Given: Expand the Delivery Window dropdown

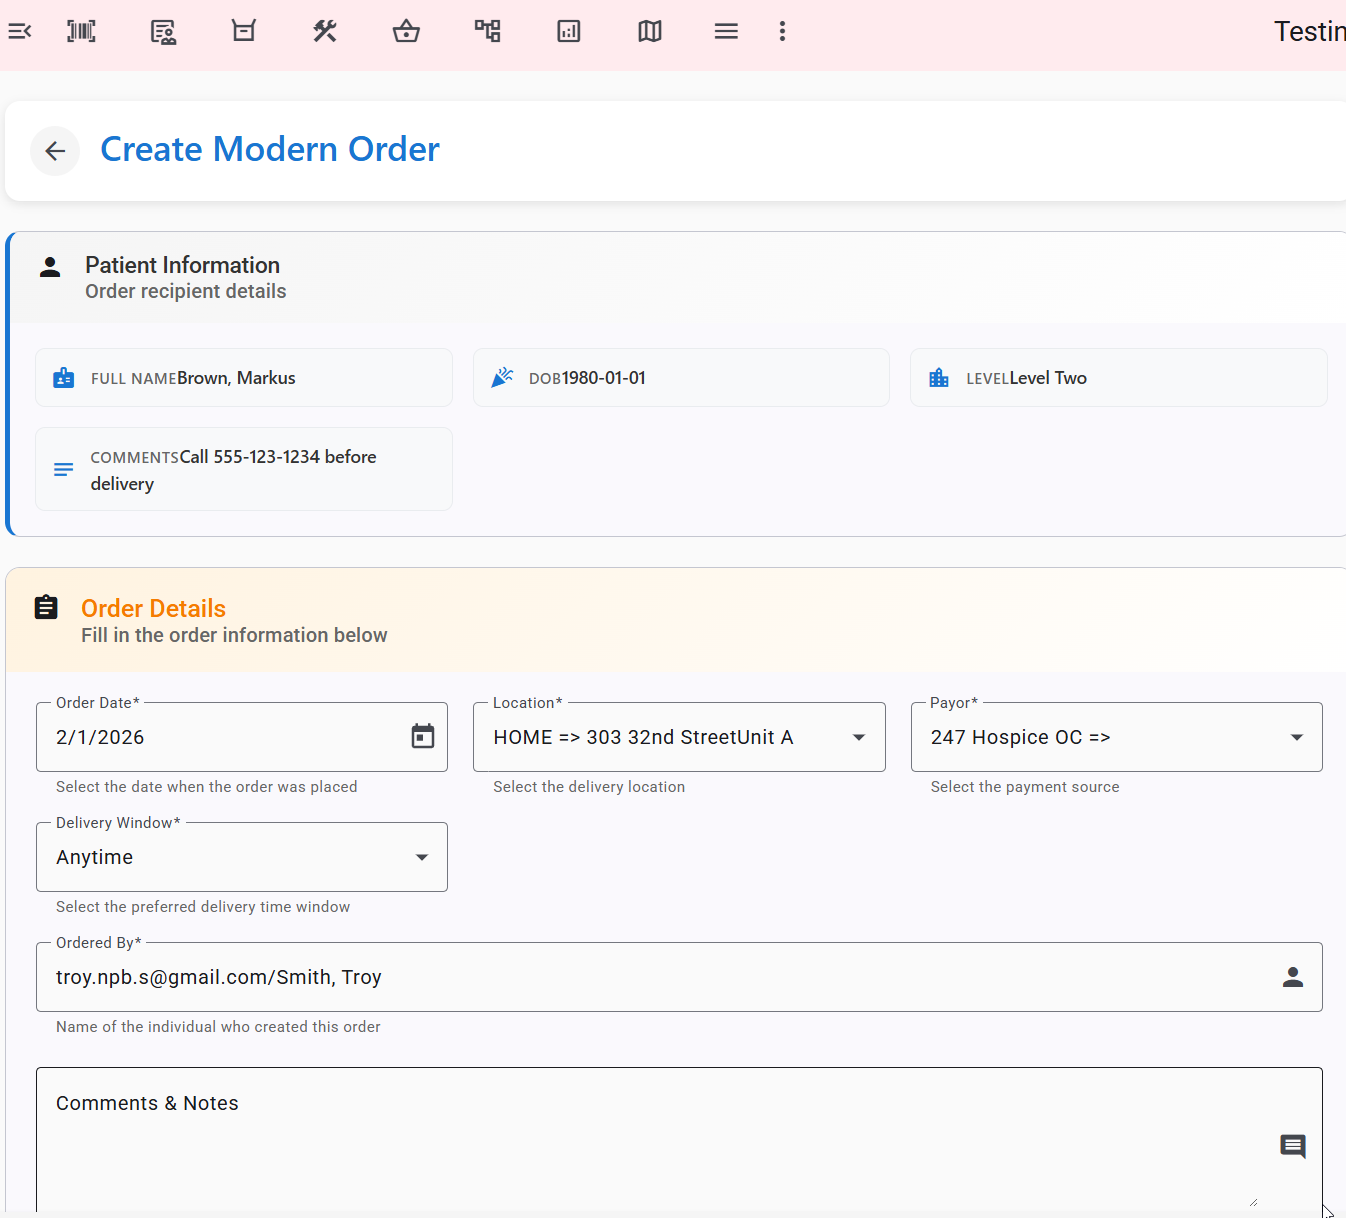Looking at the screenshot, I should 421,857.
